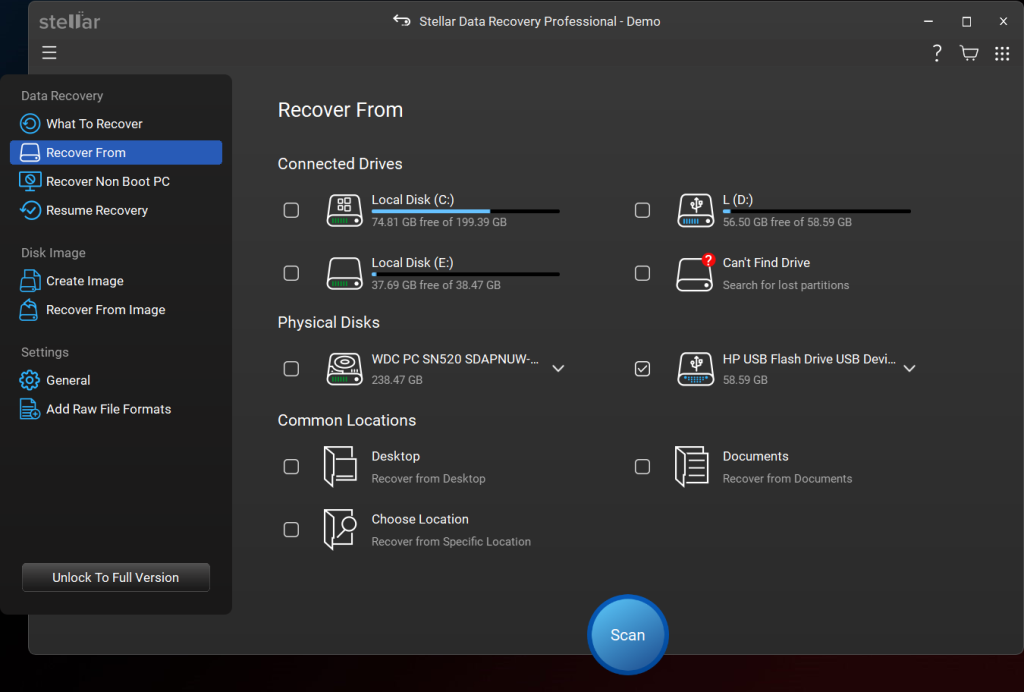This screenshot has height=692, width=1024.
Task: Close the Stellar Data Recovery window
Action: click(x=1004, y=21)
